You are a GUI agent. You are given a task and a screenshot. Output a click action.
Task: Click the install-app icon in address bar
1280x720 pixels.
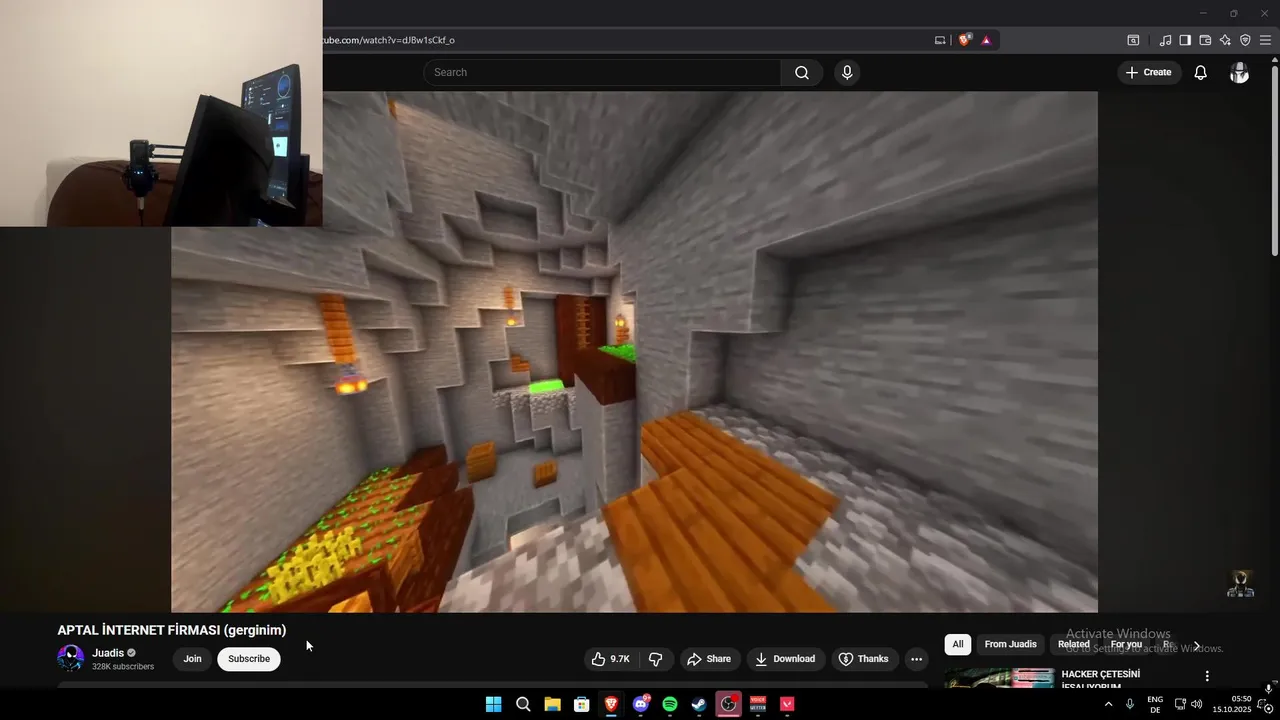(940, 40)
